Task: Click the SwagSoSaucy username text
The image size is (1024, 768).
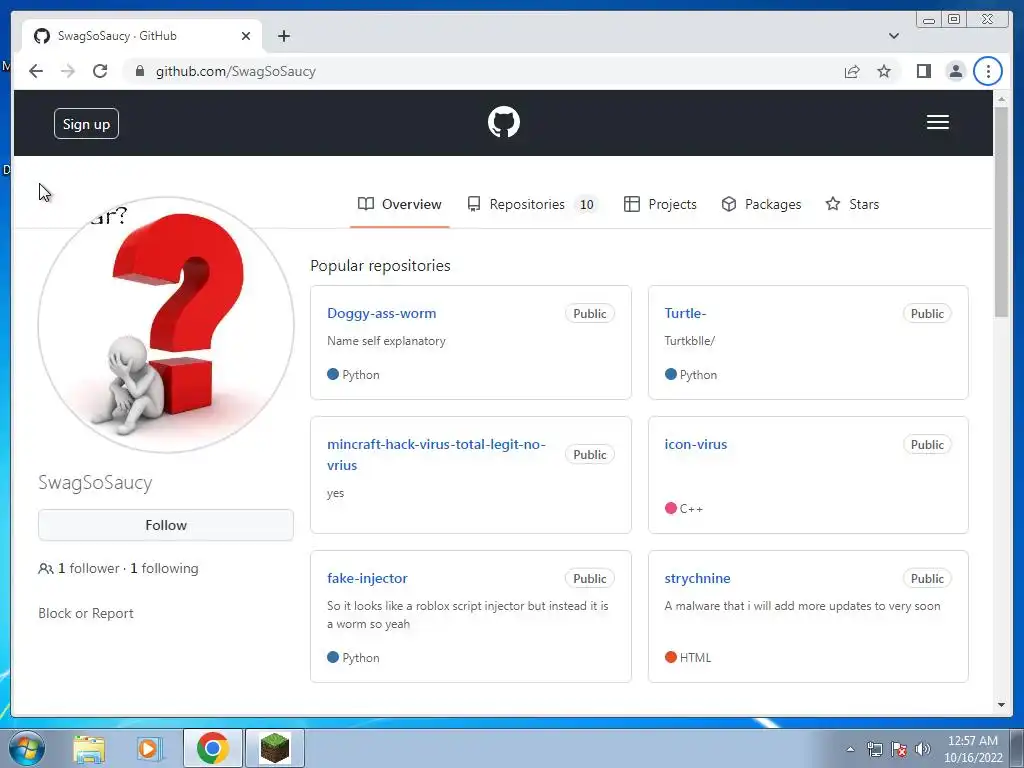Action: 95,483
